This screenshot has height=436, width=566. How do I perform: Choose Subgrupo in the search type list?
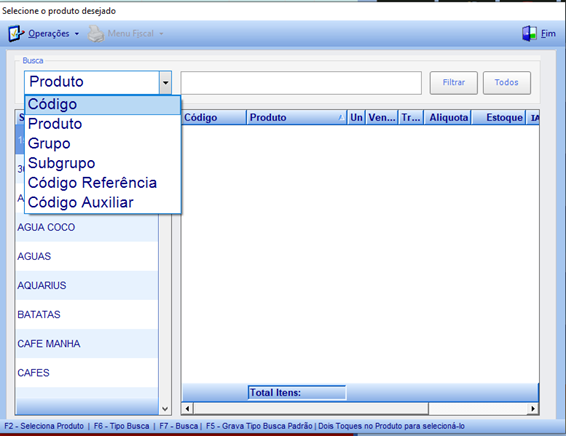point(103,163)
